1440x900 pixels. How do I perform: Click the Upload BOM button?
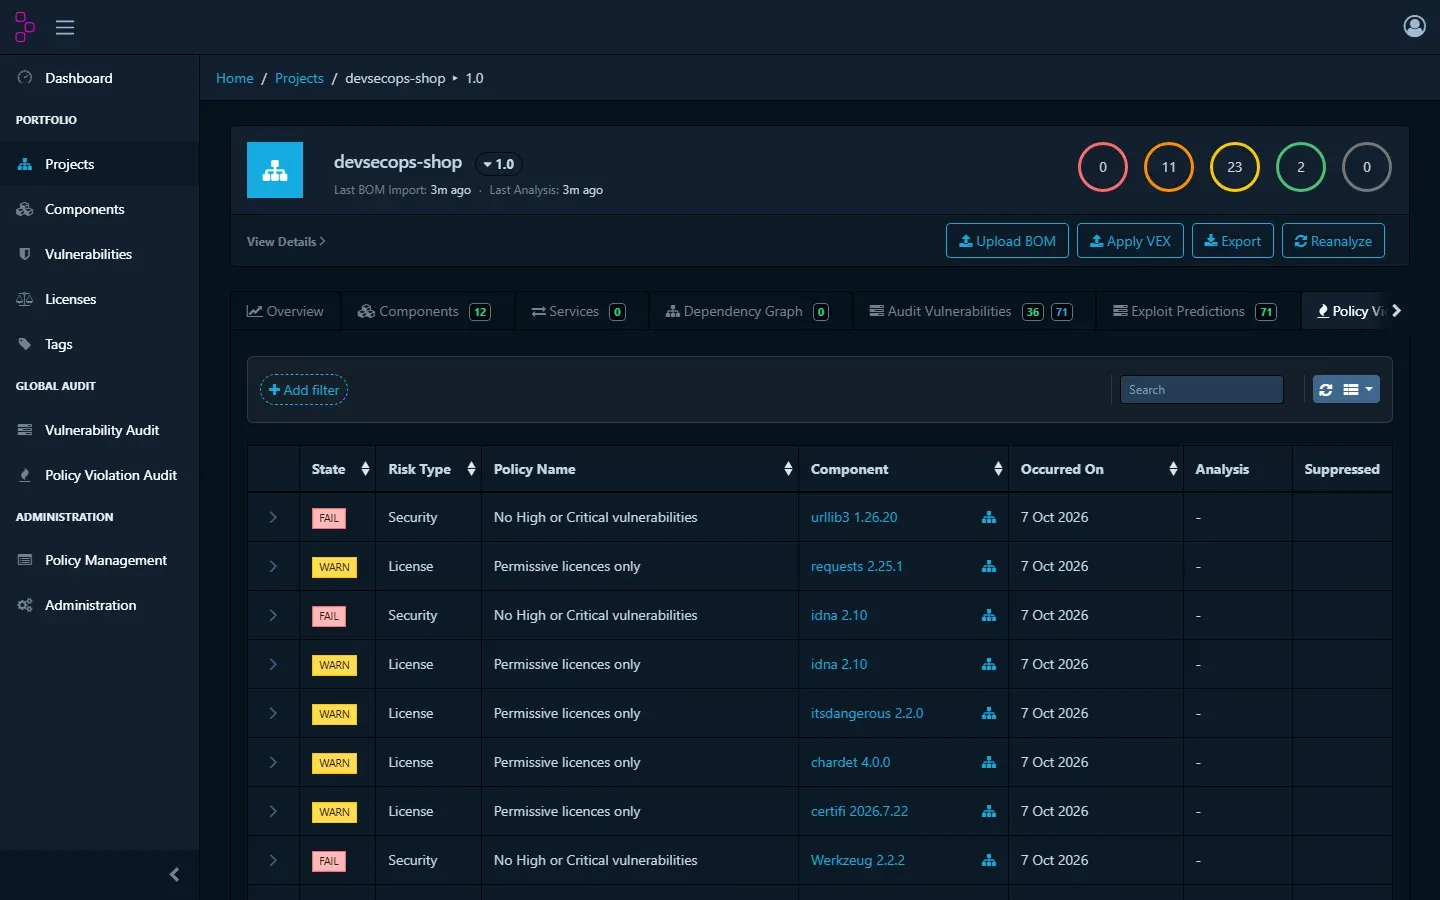pos(1007,241)
